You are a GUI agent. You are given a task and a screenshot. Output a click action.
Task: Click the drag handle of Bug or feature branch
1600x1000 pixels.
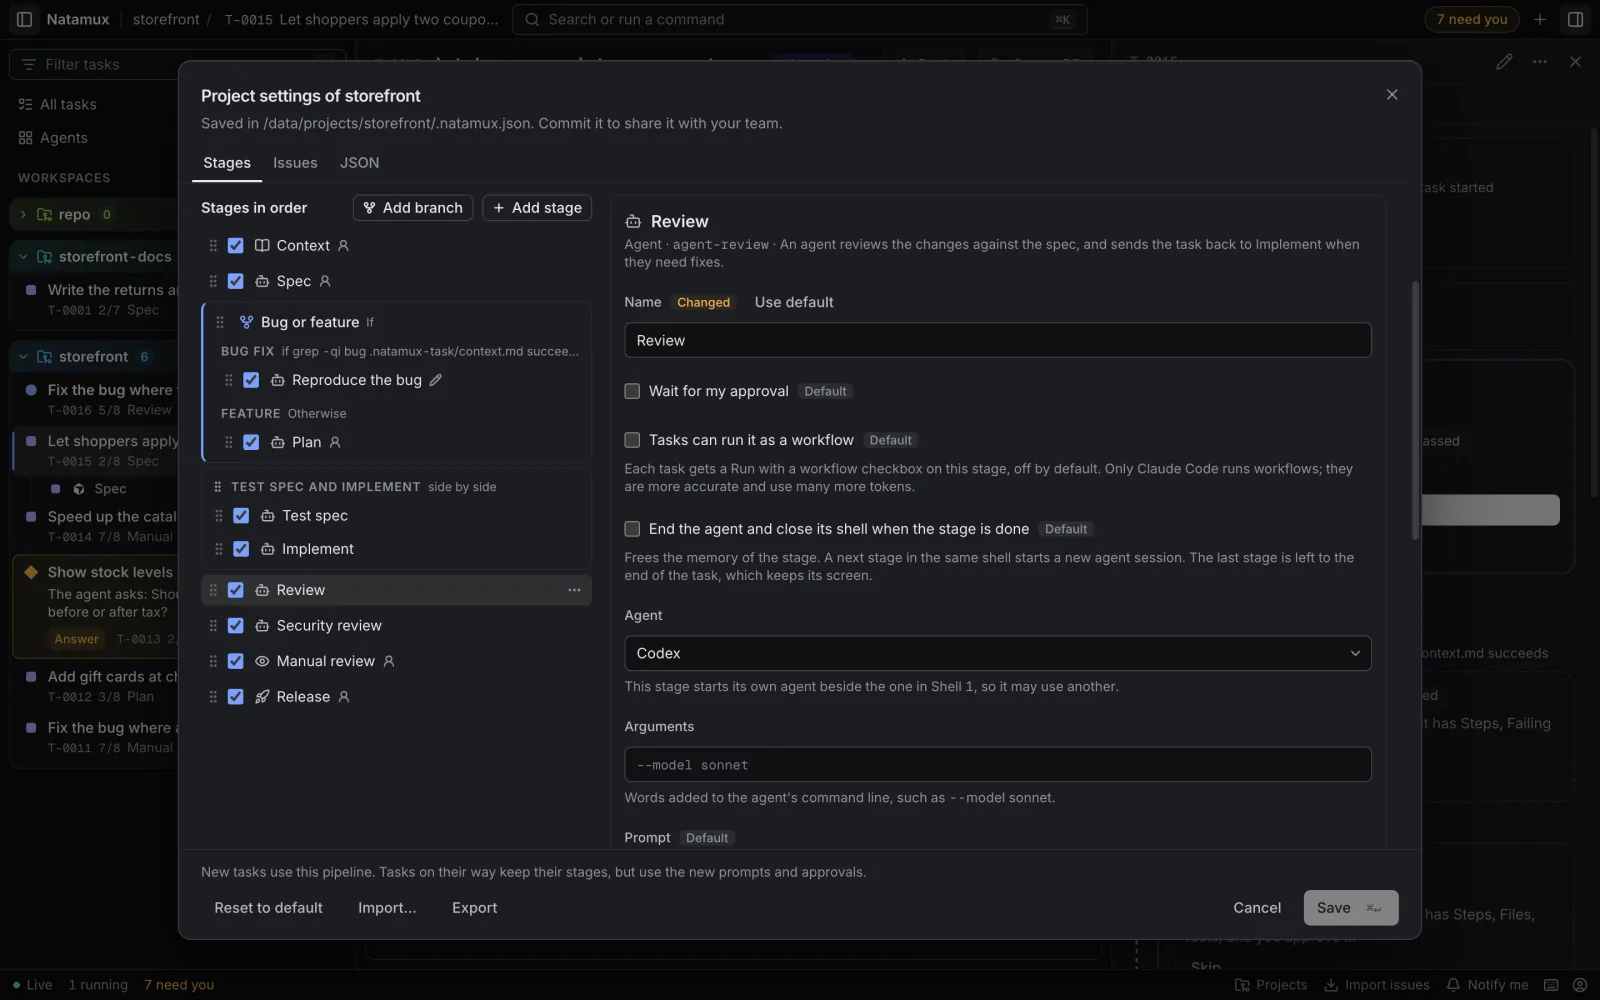(x=220, y=322)
